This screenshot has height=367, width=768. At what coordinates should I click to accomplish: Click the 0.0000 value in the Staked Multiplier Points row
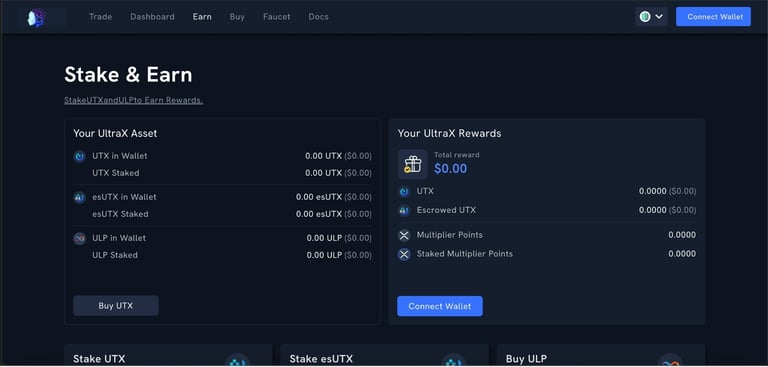point(682,254)
